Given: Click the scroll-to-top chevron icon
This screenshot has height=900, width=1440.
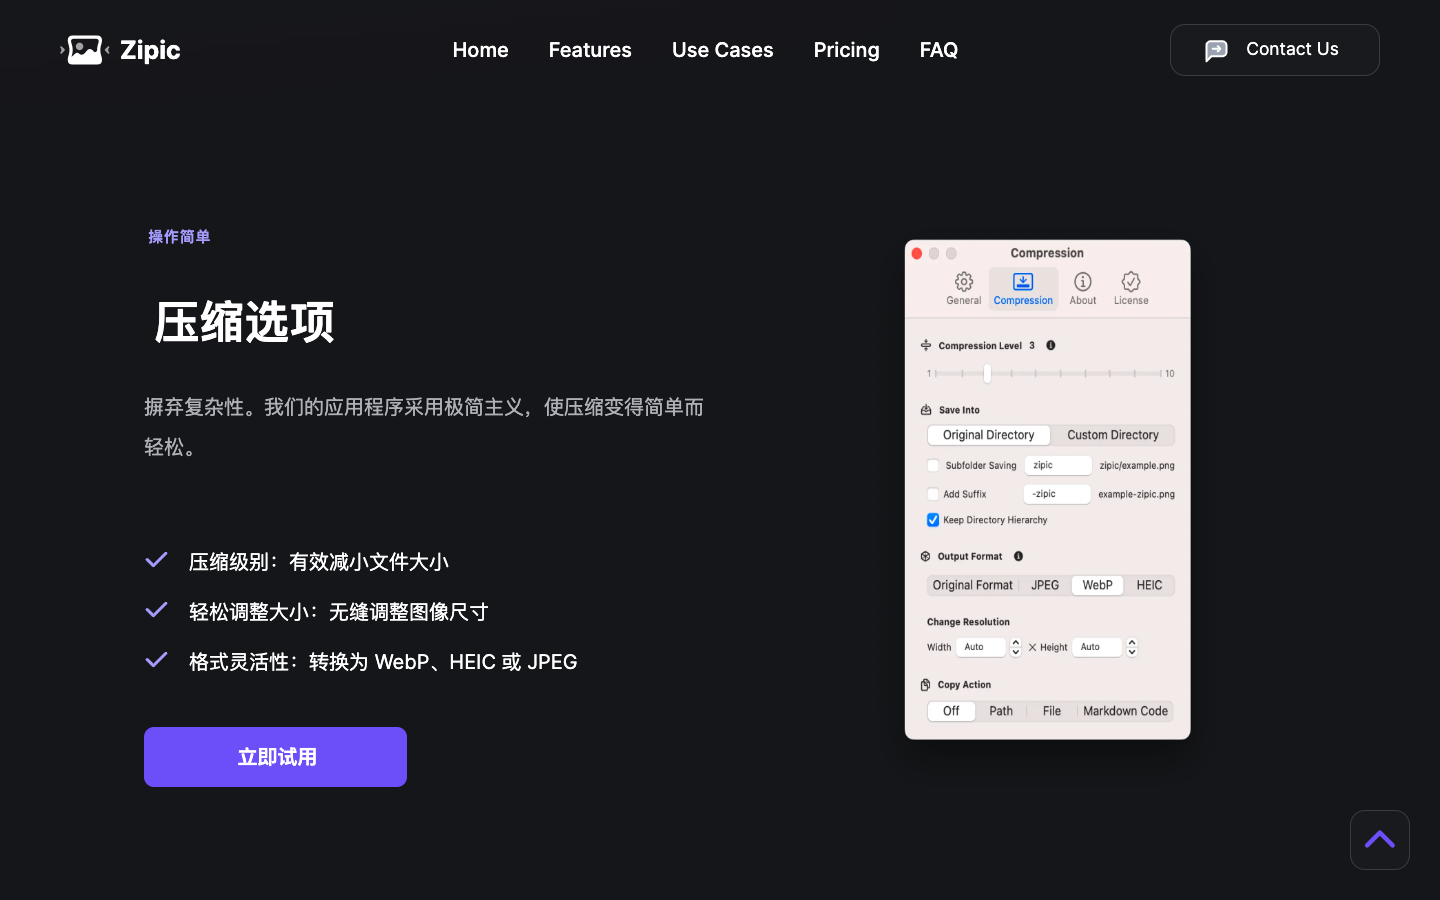Looking at the screenshot, I should (1379, 840).
